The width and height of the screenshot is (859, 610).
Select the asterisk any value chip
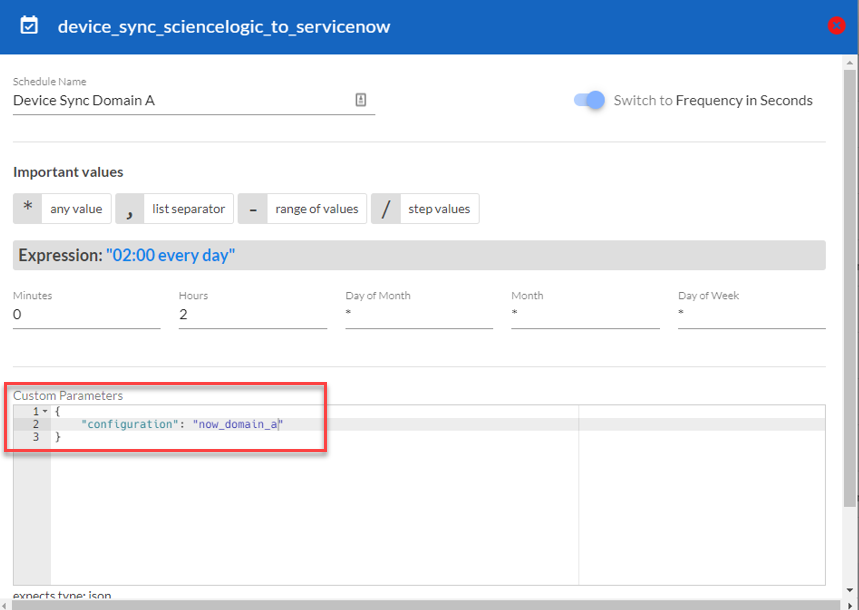coord(62,209)
